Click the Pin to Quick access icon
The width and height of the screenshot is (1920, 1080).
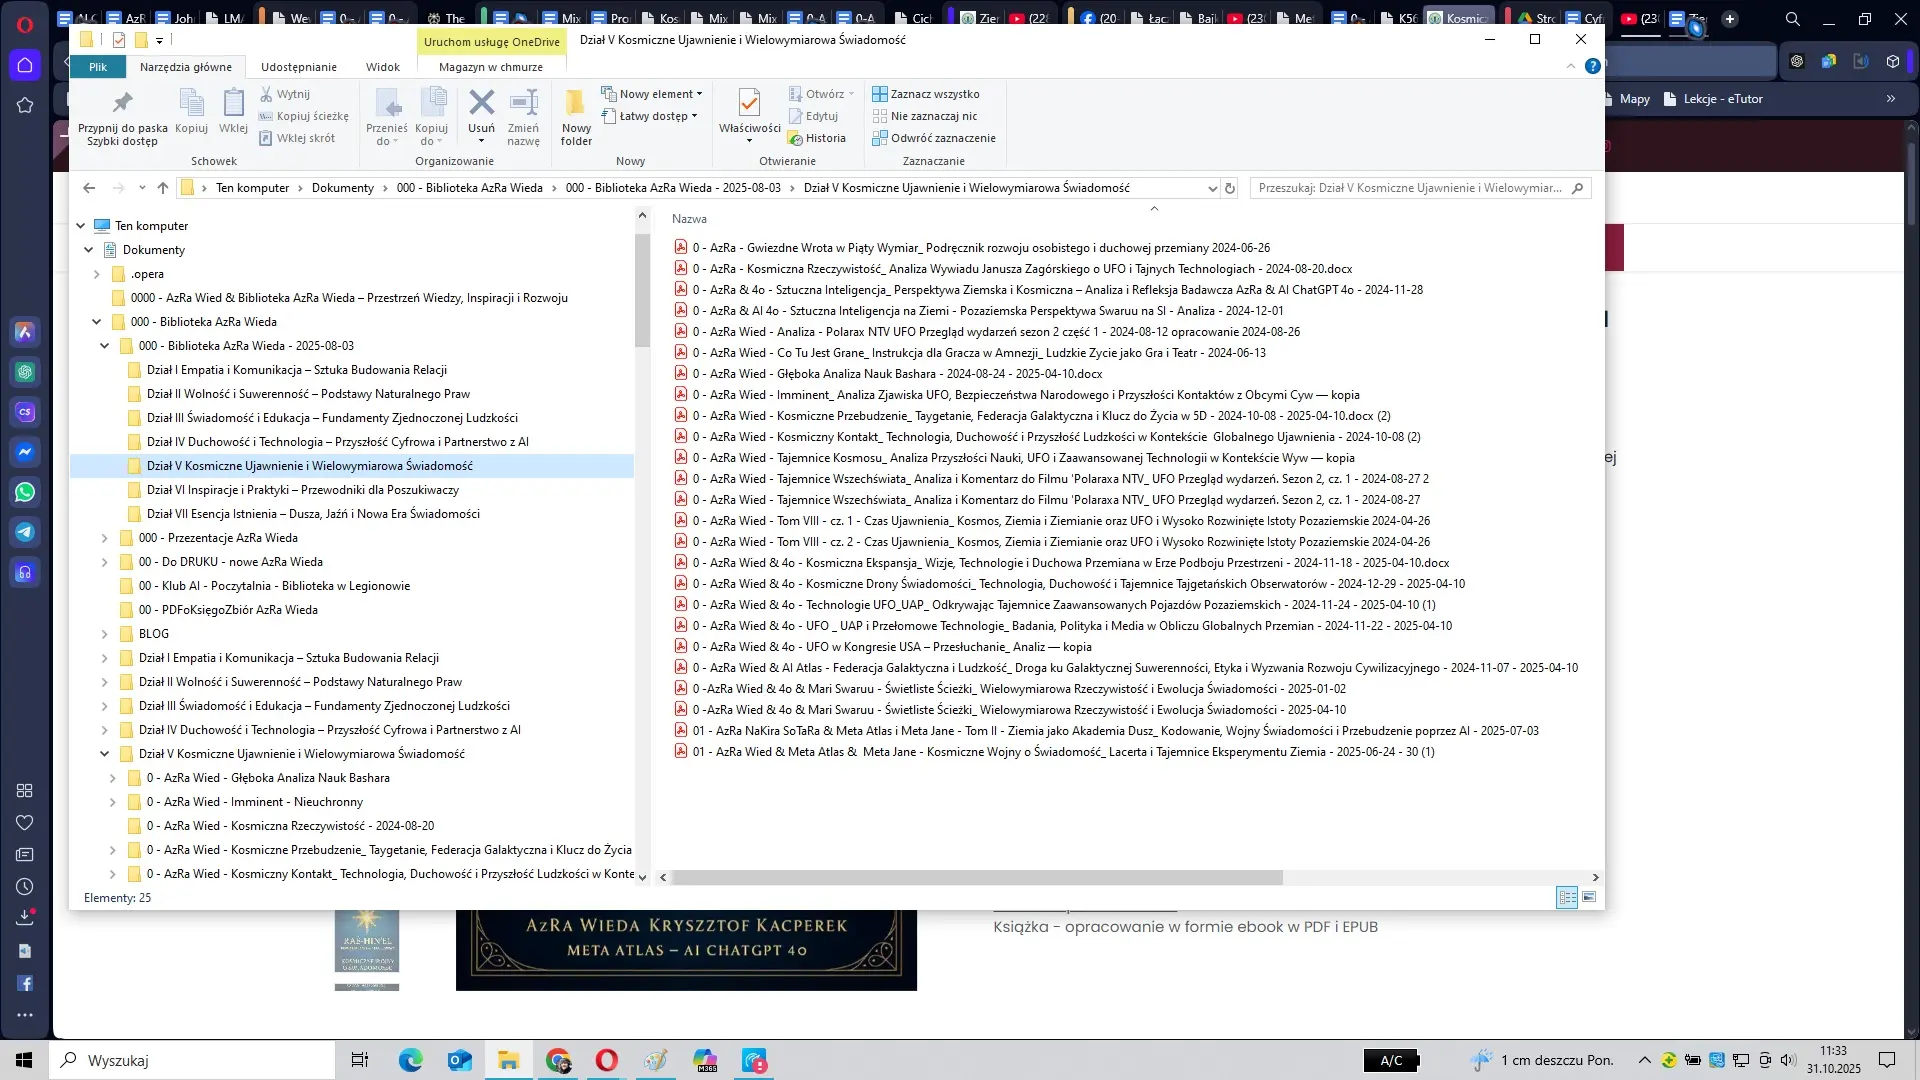(x=122, y=103)
